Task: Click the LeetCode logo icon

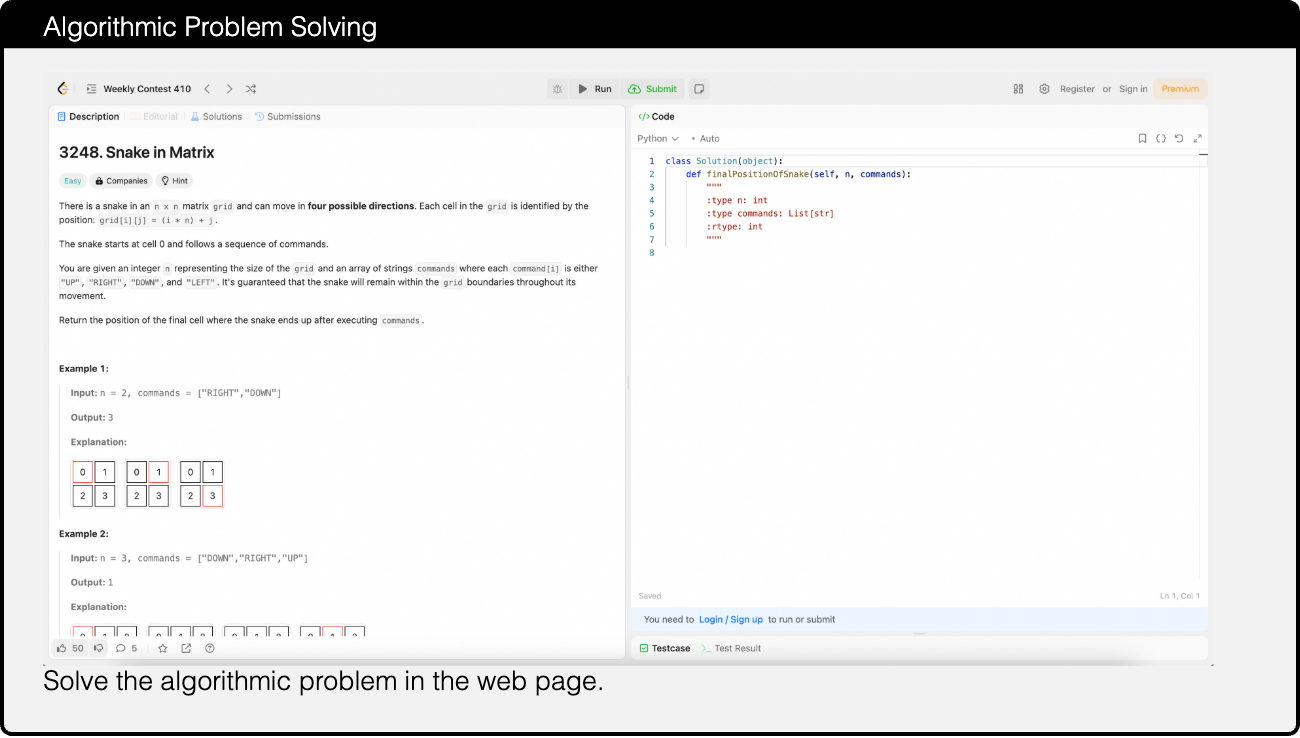Action: (63, 89)
